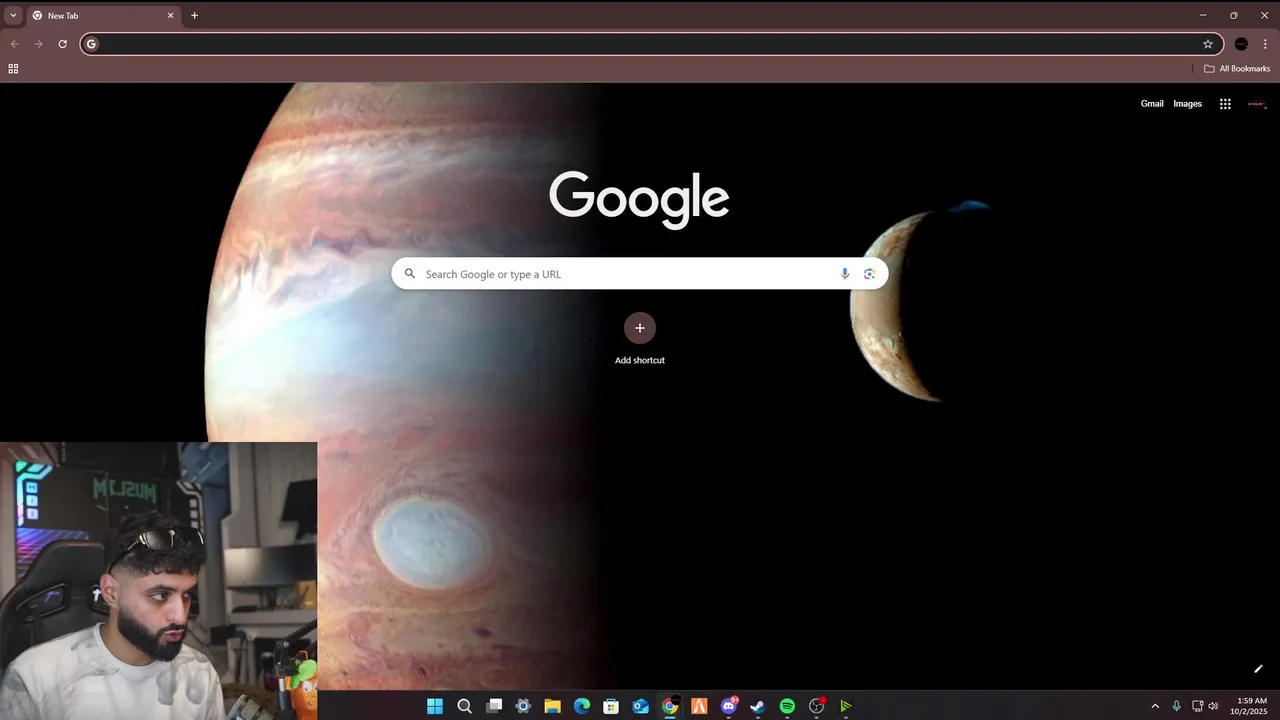This screenshot has height=720, width=1280.
Task: Open volume control from tray
Action: [x=1213, y=706]
